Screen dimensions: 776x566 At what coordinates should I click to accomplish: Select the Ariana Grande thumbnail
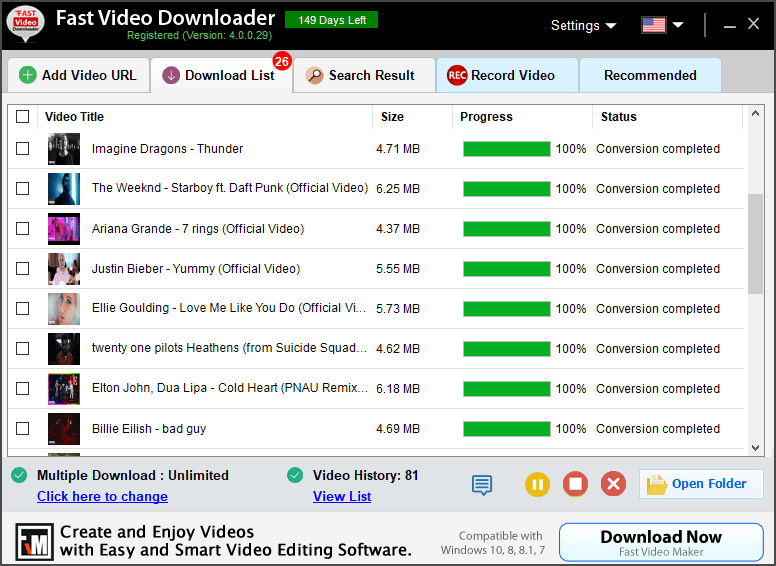(x=64, y=229)
